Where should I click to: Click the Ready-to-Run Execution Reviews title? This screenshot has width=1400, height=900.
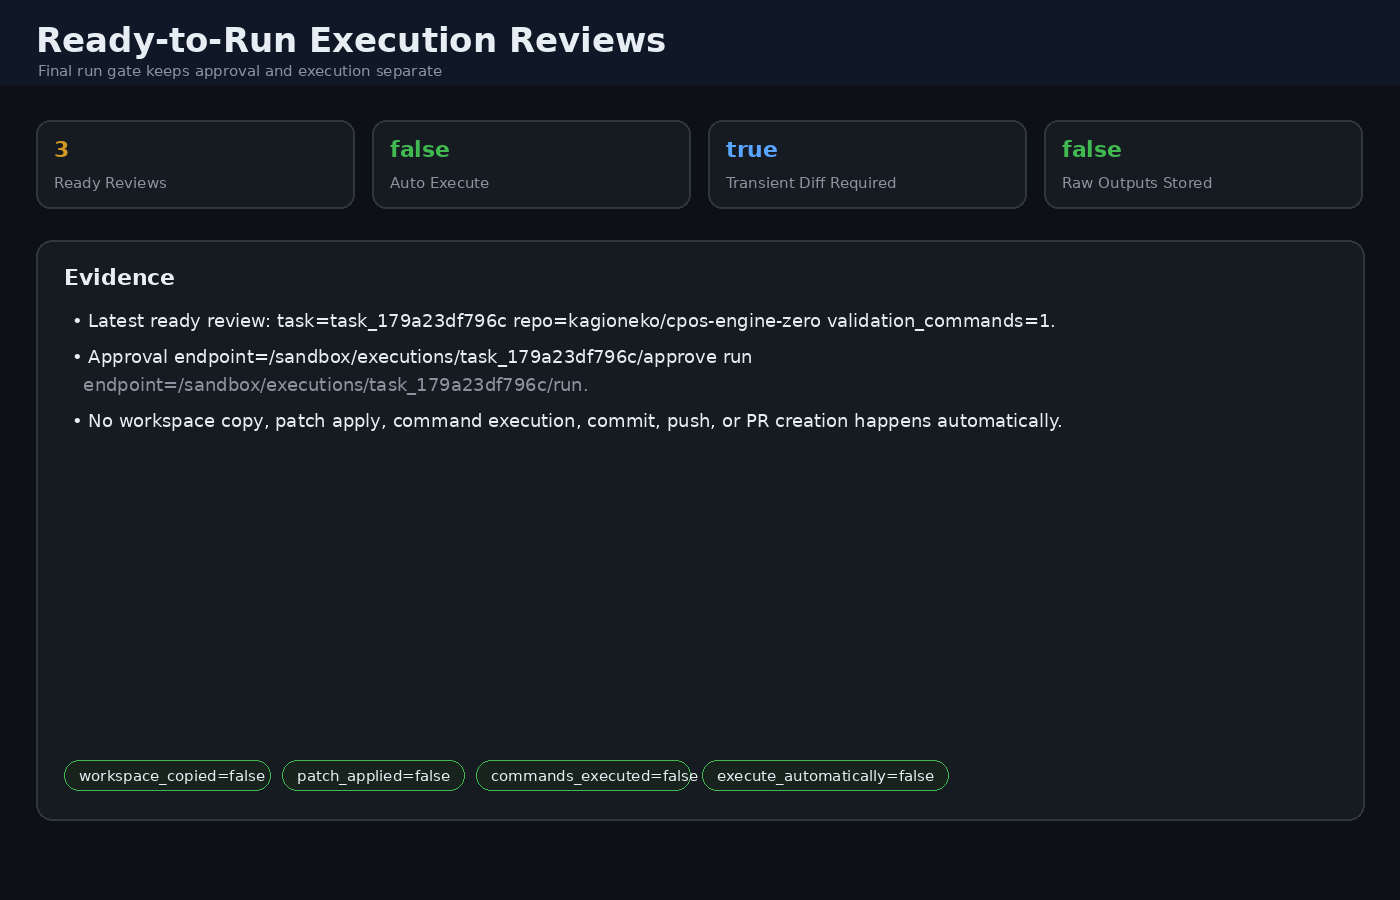point(351,40)
